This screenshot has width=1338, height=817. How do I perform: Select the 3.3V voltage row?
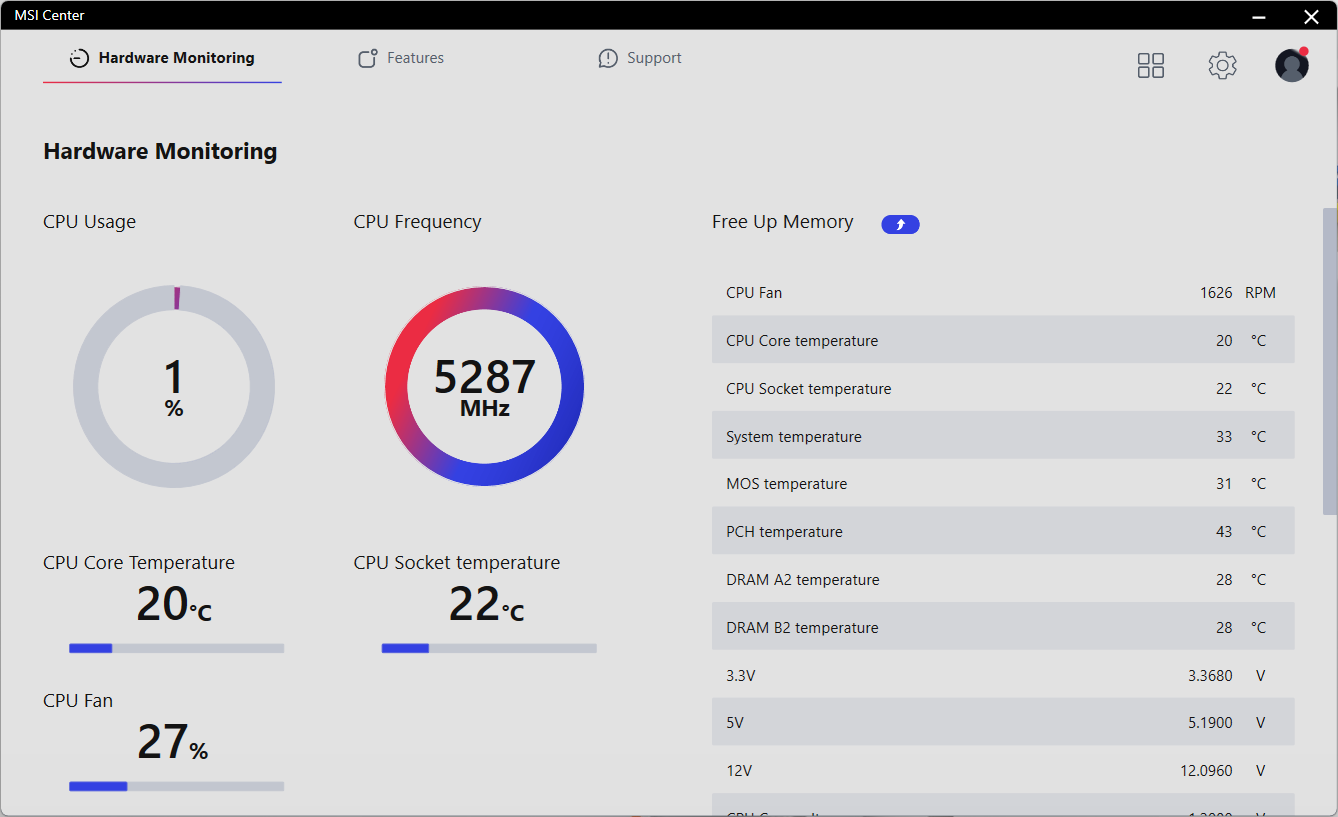click(1003, 675)
